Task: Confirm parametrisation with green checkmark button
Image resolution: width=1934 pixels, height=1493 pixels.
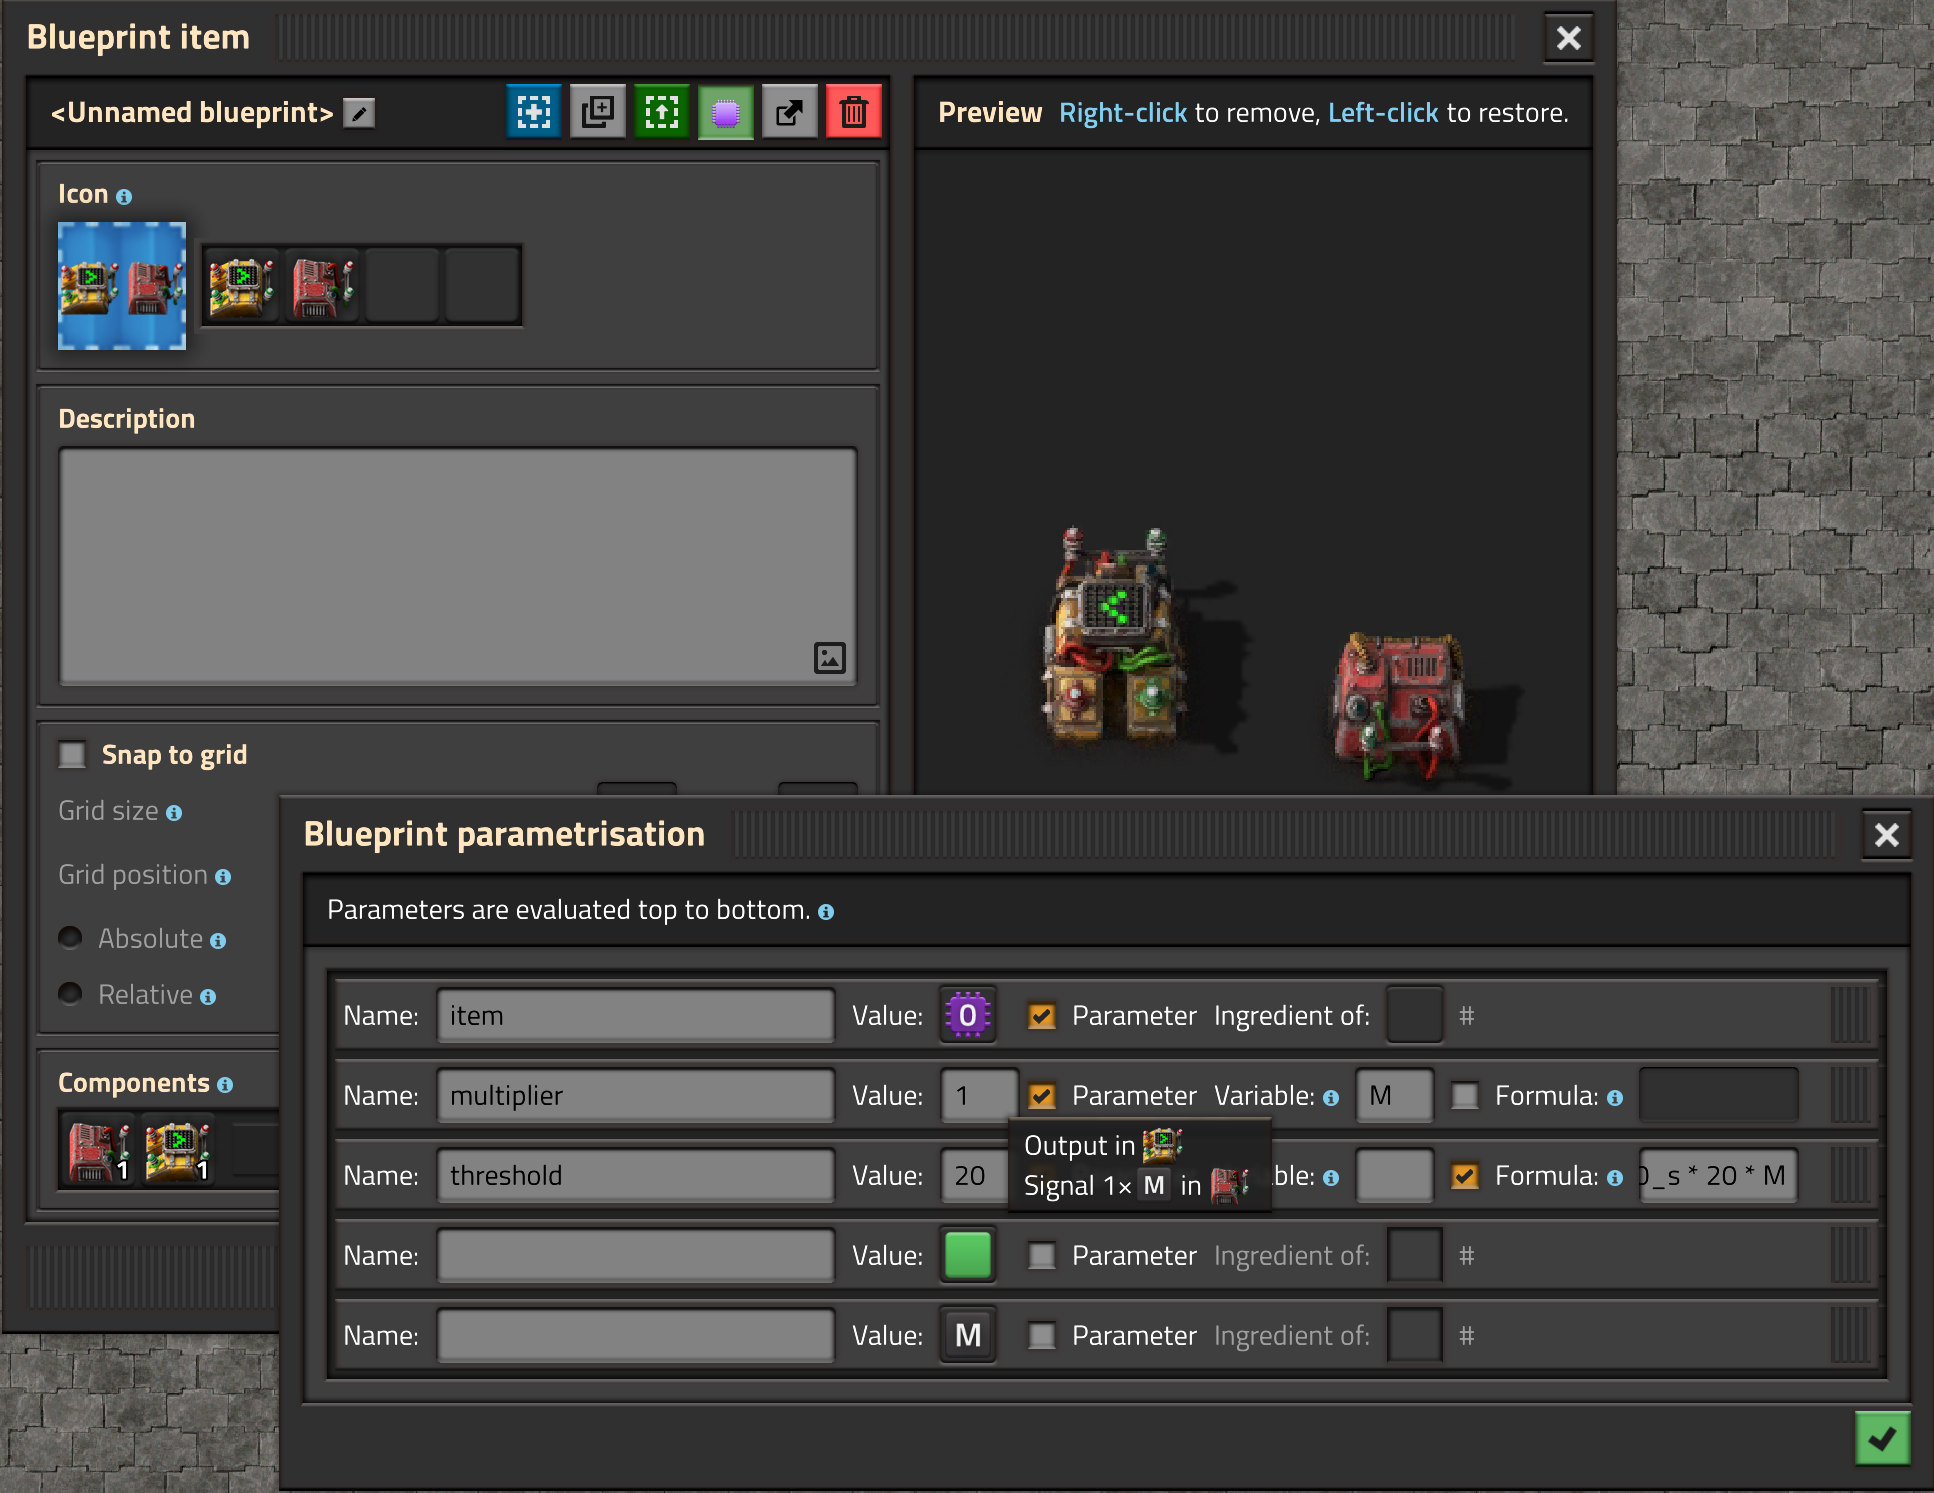Action: tap(1882, 1438)
